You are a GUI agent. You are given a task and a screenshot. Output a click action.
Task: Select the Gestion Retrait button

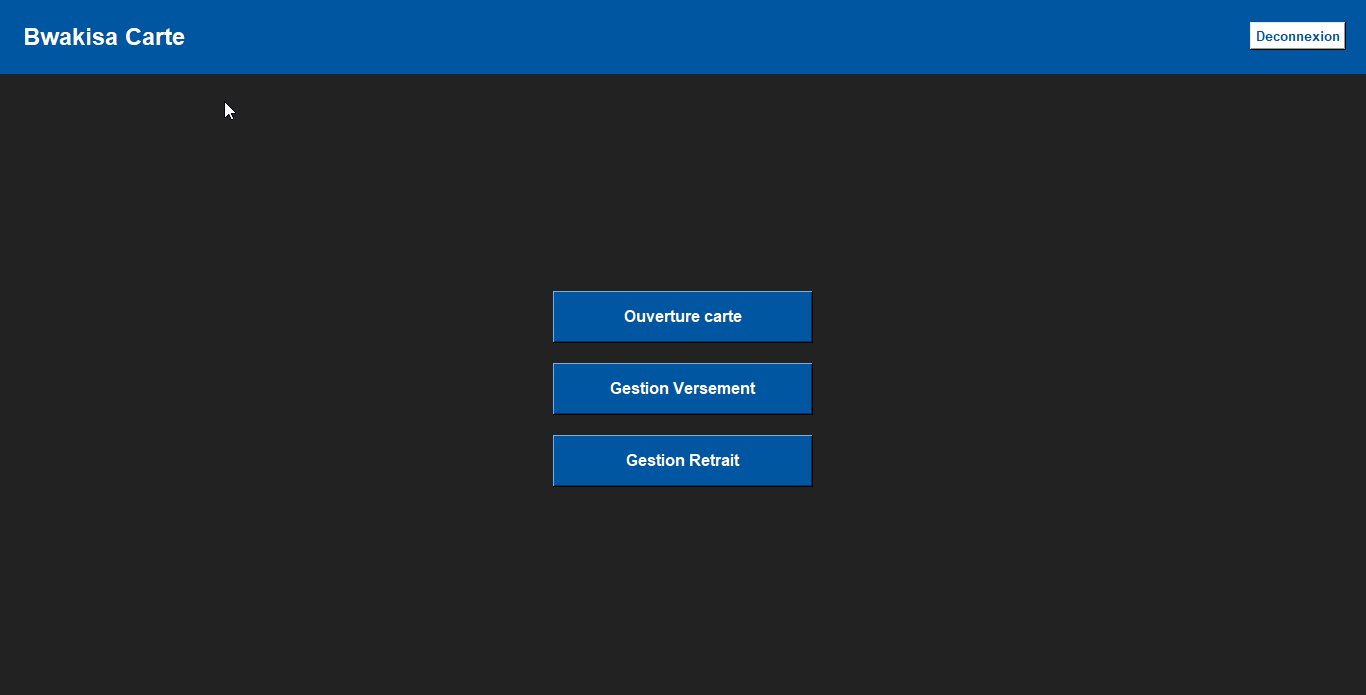click(x=682, y=460)
